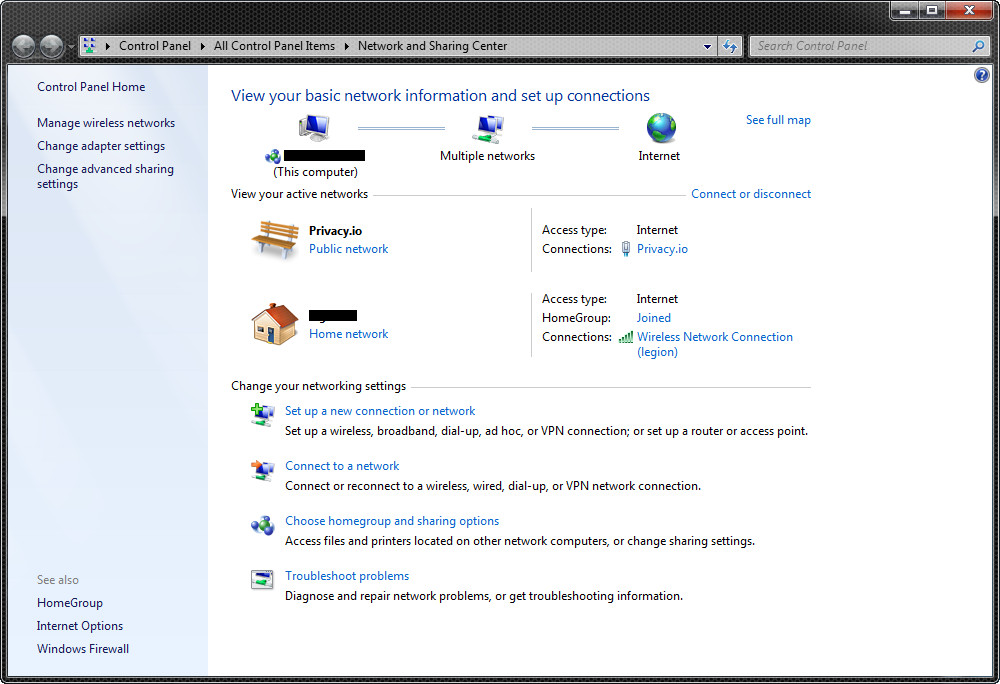The width and height of the screenshot is (1000, 684).
Task: Expand arrow after Control Panel breadcrumb
Action: (x=202, y=46)
